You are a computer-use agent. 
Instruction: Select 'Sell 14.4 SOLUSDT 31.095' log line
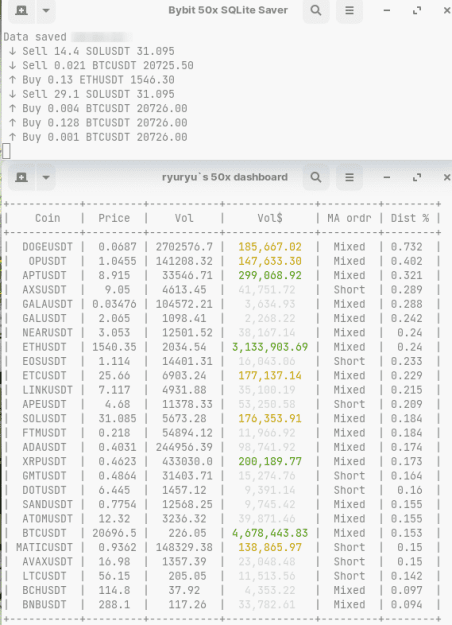[x=92, y=51]
